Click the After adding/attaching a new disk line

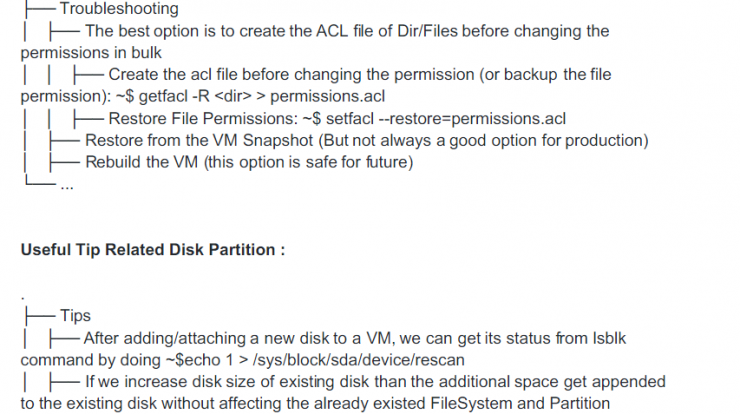pos(354,338)
